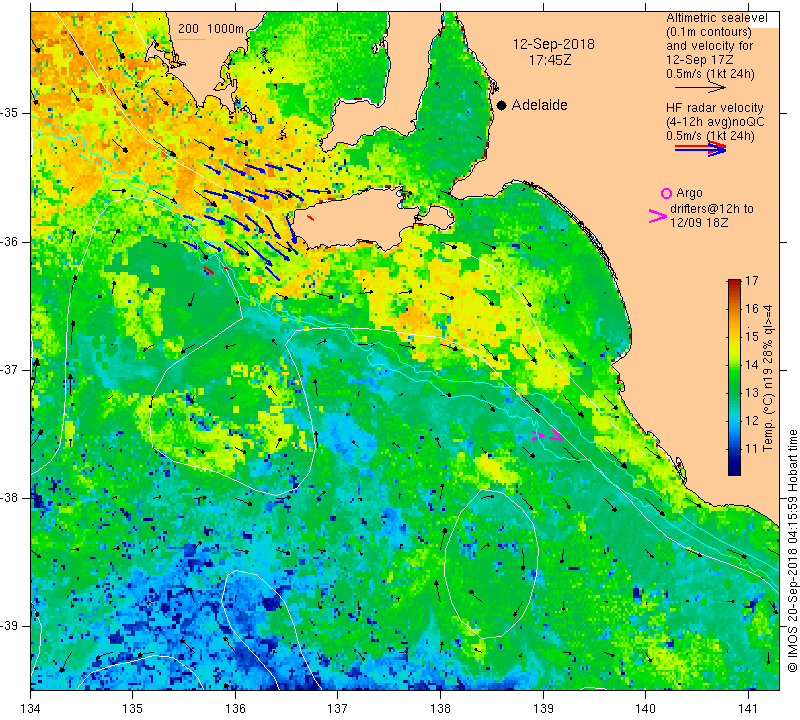This screenshot has width=800, height=720.
Task: Click the 17 value on temperature scale
Action: click(752, 281)
